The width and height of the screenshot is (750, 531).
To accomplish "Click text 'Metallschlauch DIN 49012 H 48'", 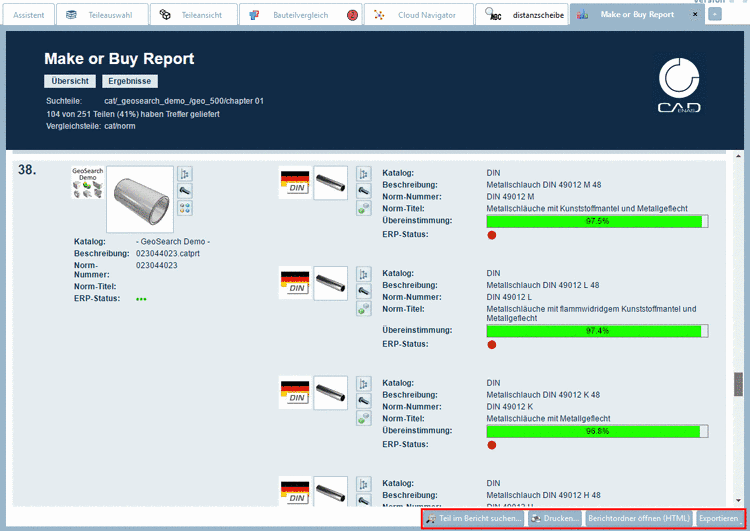I will 544,495.
